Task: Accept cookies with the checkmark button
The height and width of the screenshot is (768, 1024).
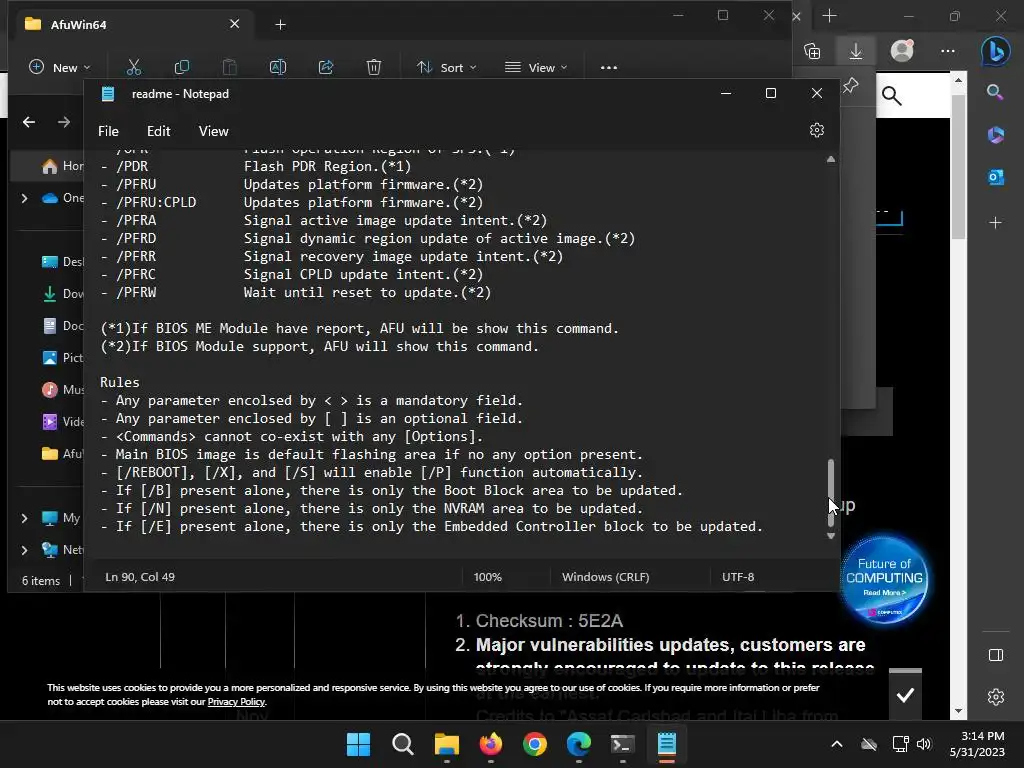Action: pyautogui.click(x=905, y=695)
